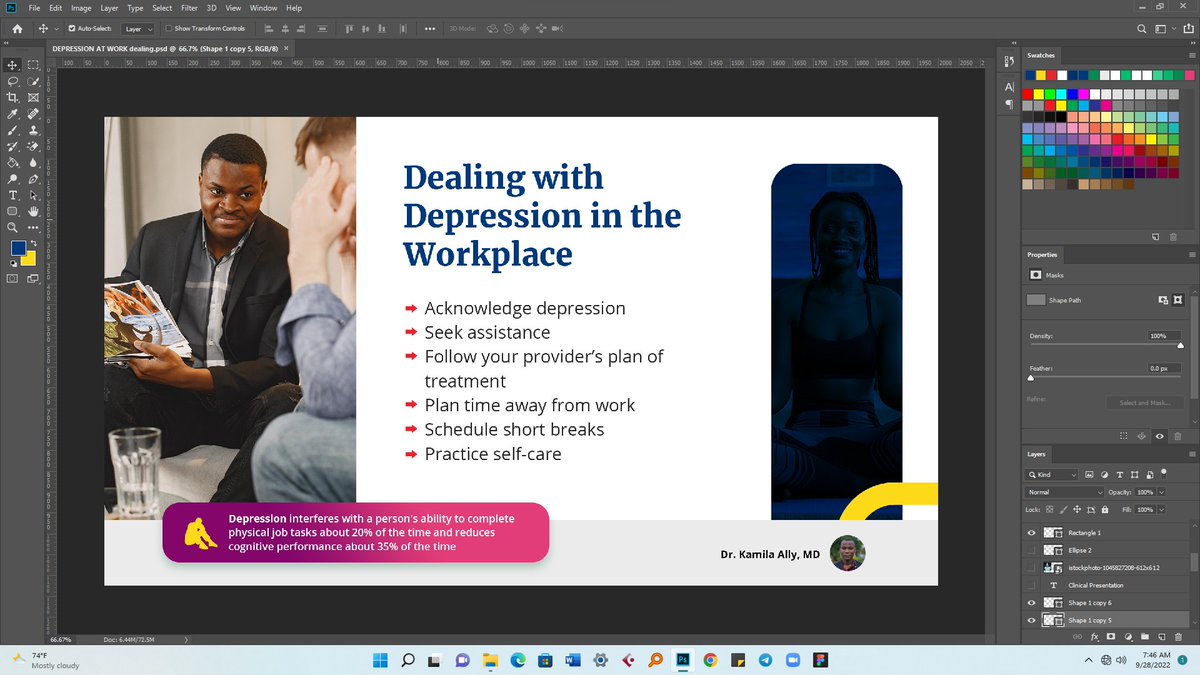The width and height of the screenshot is (1200, 675).
Task: Select the Eyedropper tool
Action: point(14,114)
